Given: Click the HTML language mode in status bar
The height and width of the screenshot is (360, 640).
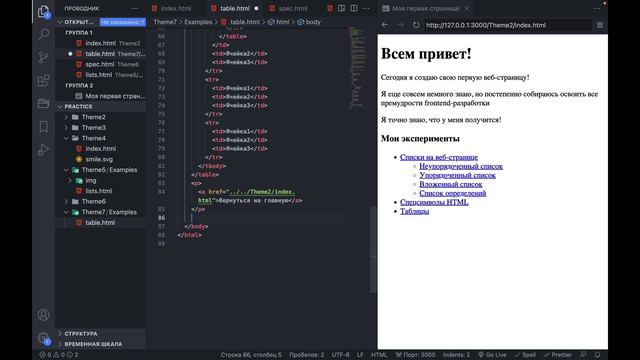Looking at the screenshot, I should click(x=379, y=355).
